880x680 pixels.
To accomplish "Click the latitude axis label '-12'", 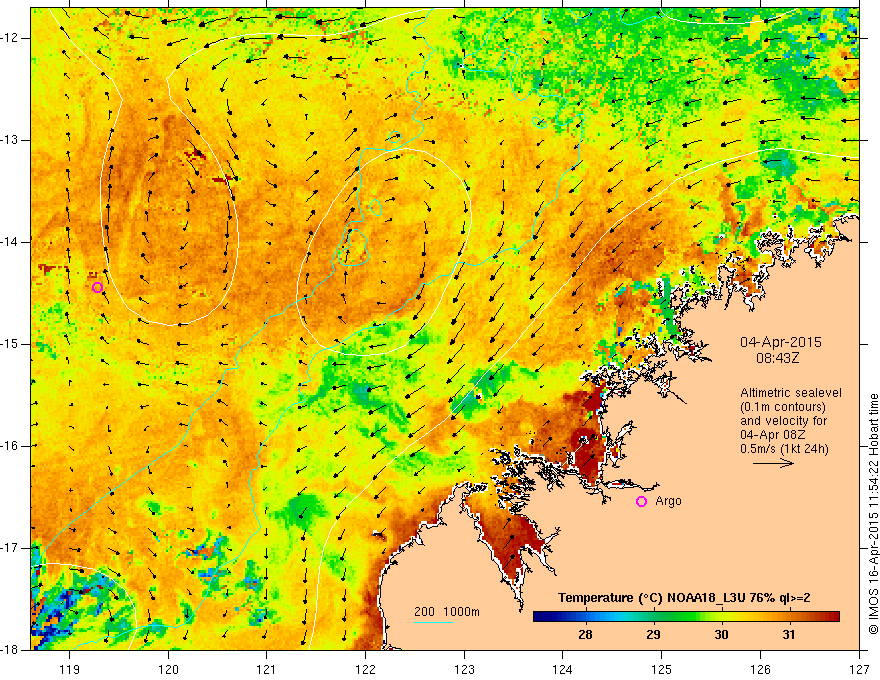I will [x=10, y=38].
